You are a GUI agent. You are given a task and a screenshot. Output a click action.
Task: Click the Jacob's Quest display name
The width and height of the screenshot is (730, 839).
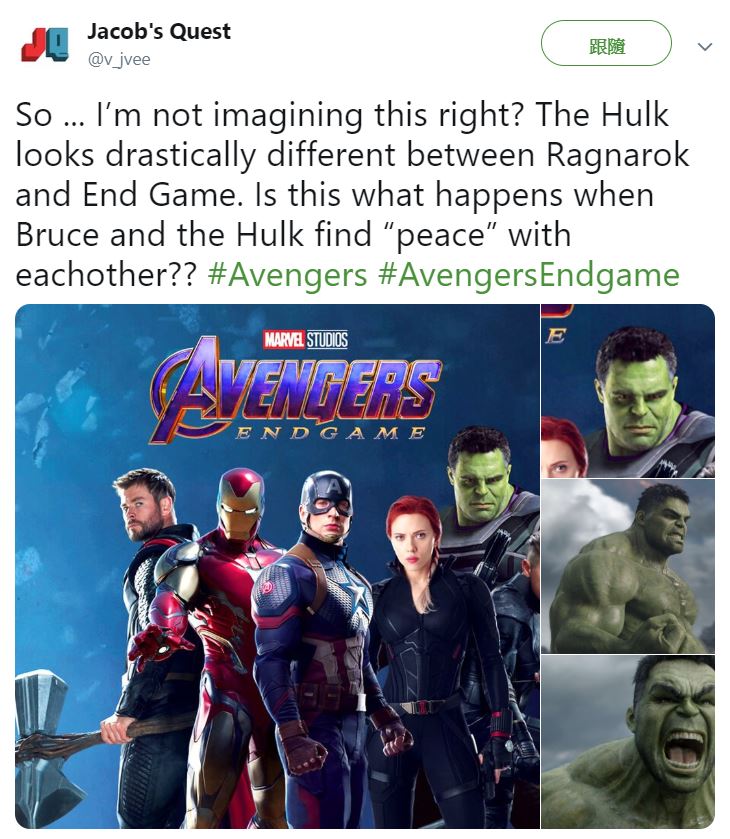159,31
